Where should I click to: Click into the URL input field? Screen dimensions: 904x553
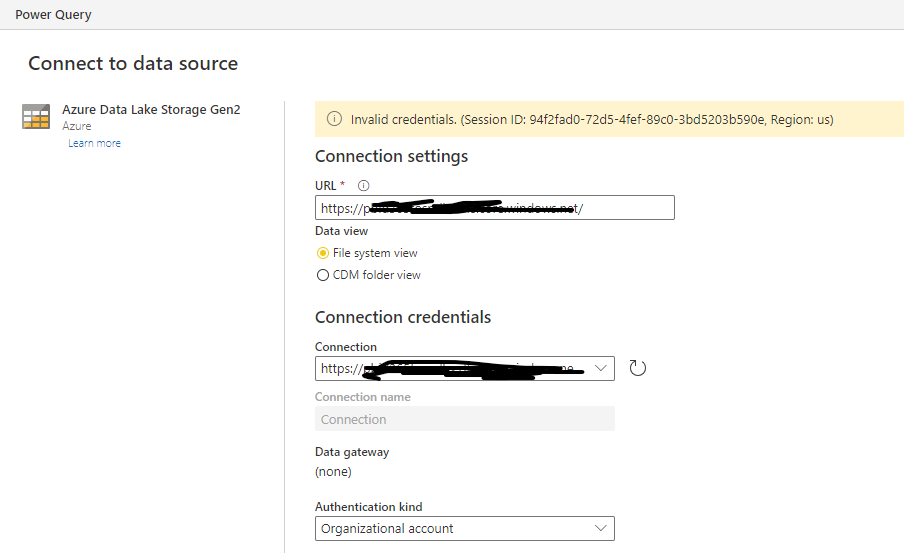click(x=495, y=208)
